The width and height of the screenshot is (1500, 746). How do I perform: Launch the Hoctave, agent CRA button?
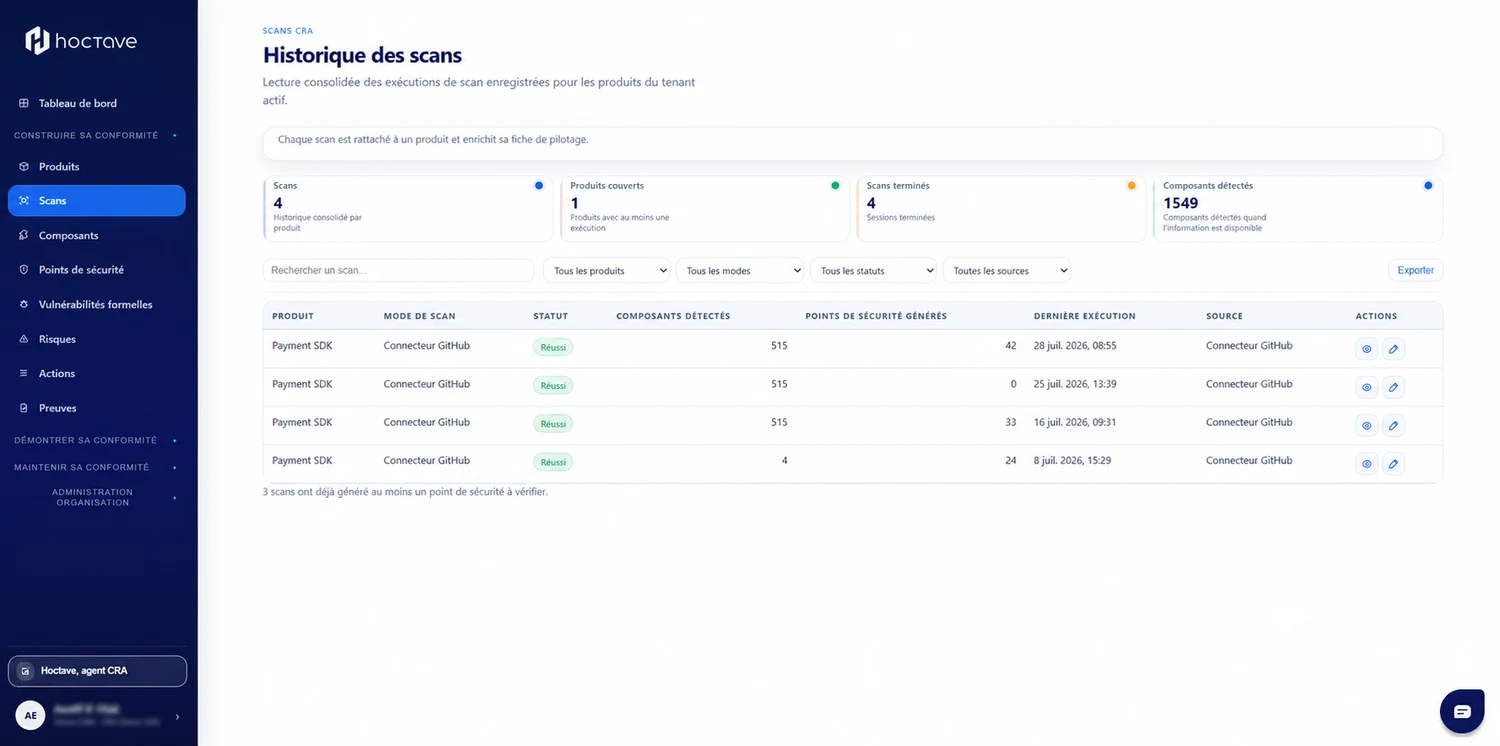(97, 671)
